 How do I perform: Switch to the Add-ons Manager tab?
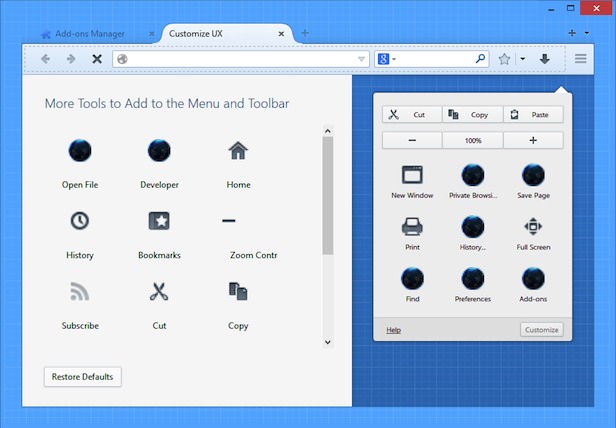[x=88, y=34]
